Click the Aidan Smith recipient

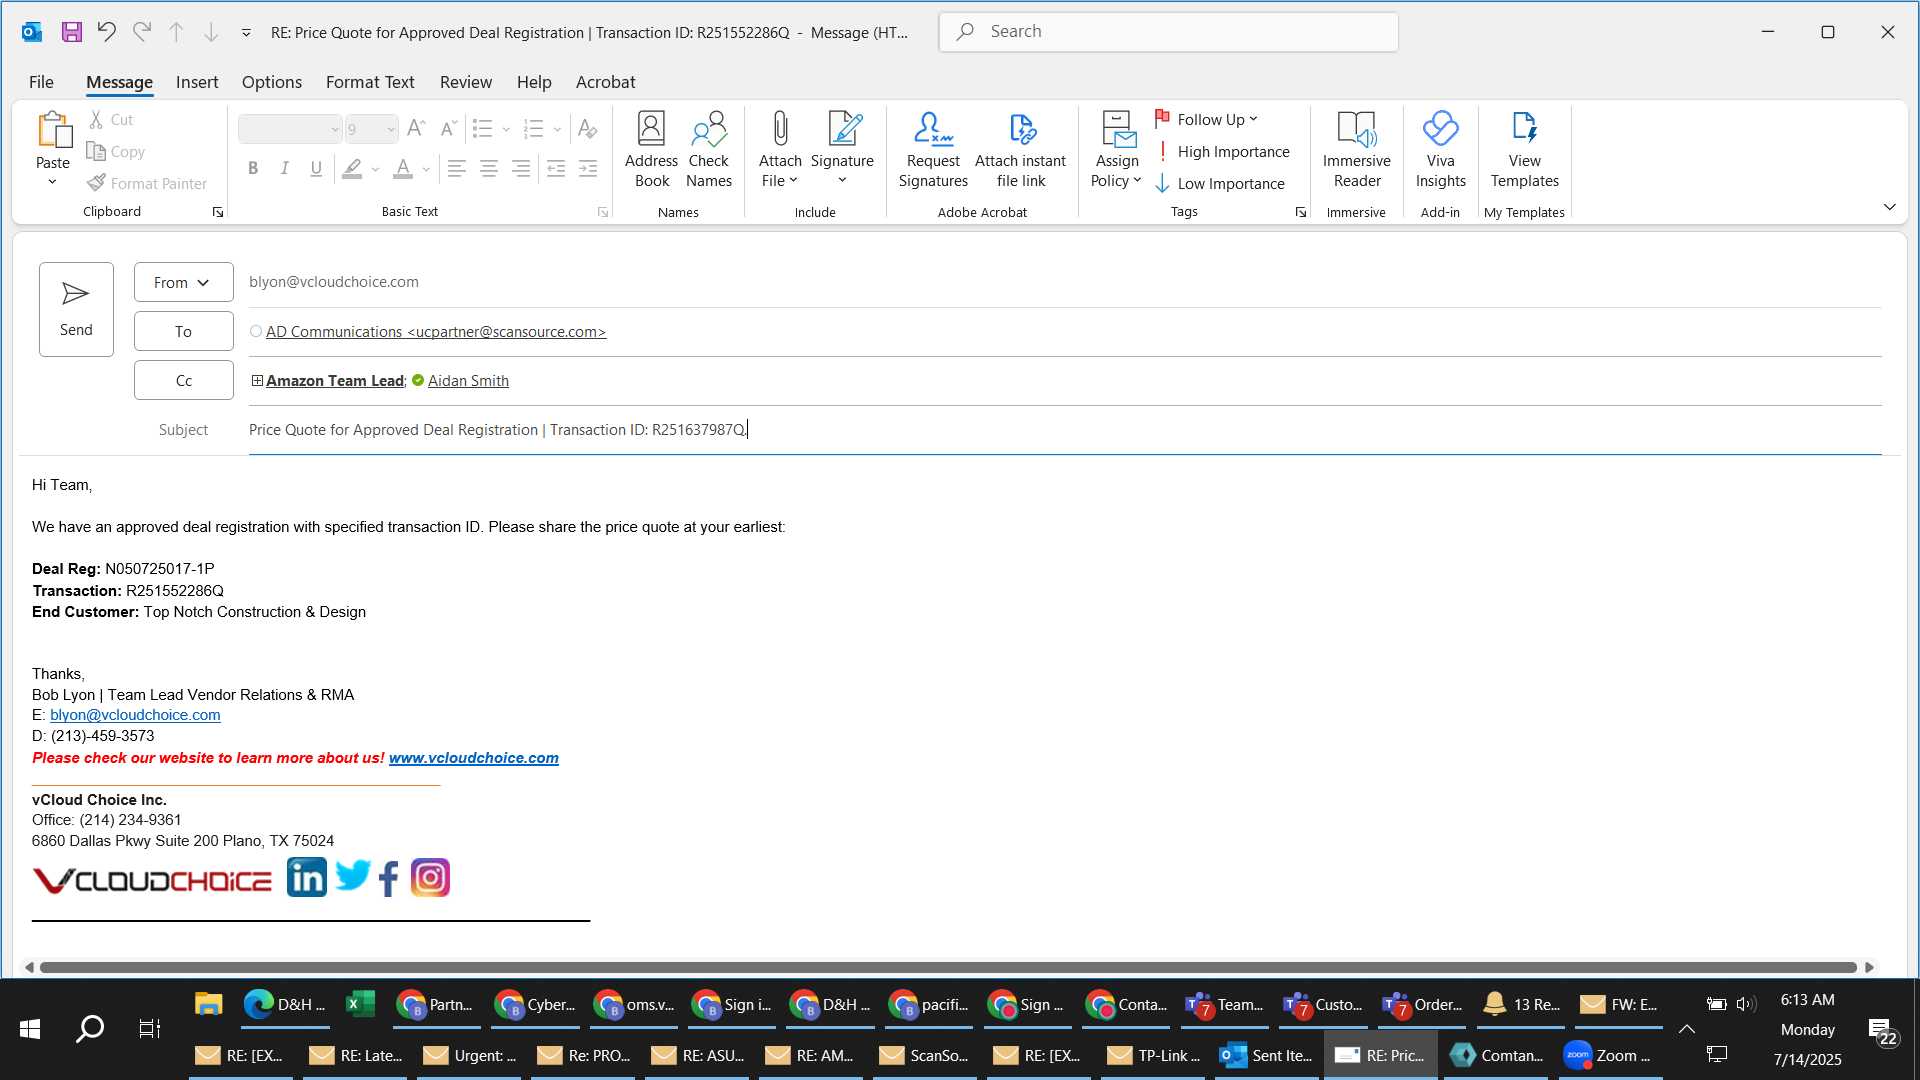[x=468, y=380]
